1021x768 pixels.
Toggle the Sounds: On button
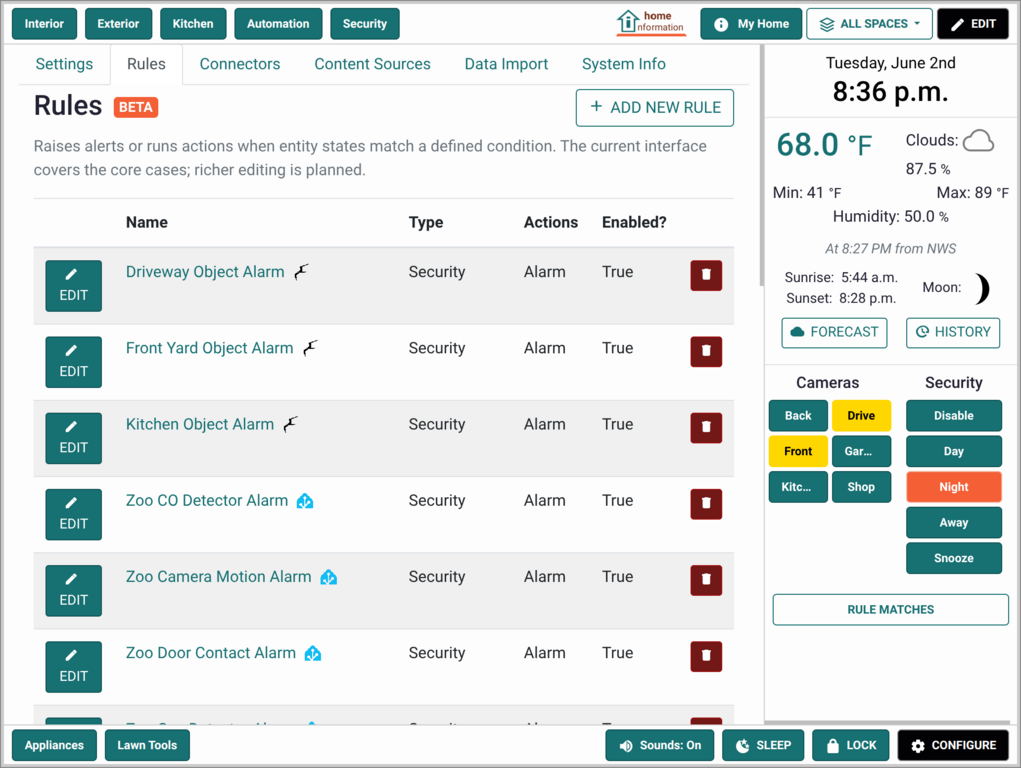659,745
